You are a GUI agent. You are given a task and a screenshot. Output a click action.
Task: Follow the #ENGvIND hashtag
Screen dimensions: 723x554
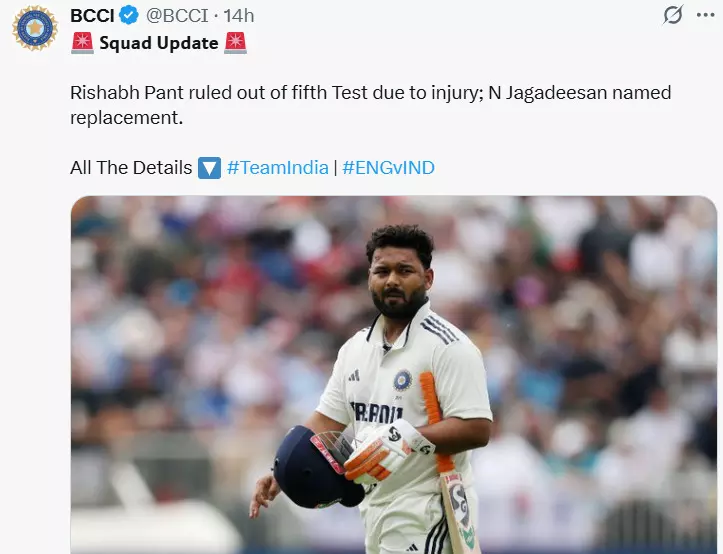point(388,167)
